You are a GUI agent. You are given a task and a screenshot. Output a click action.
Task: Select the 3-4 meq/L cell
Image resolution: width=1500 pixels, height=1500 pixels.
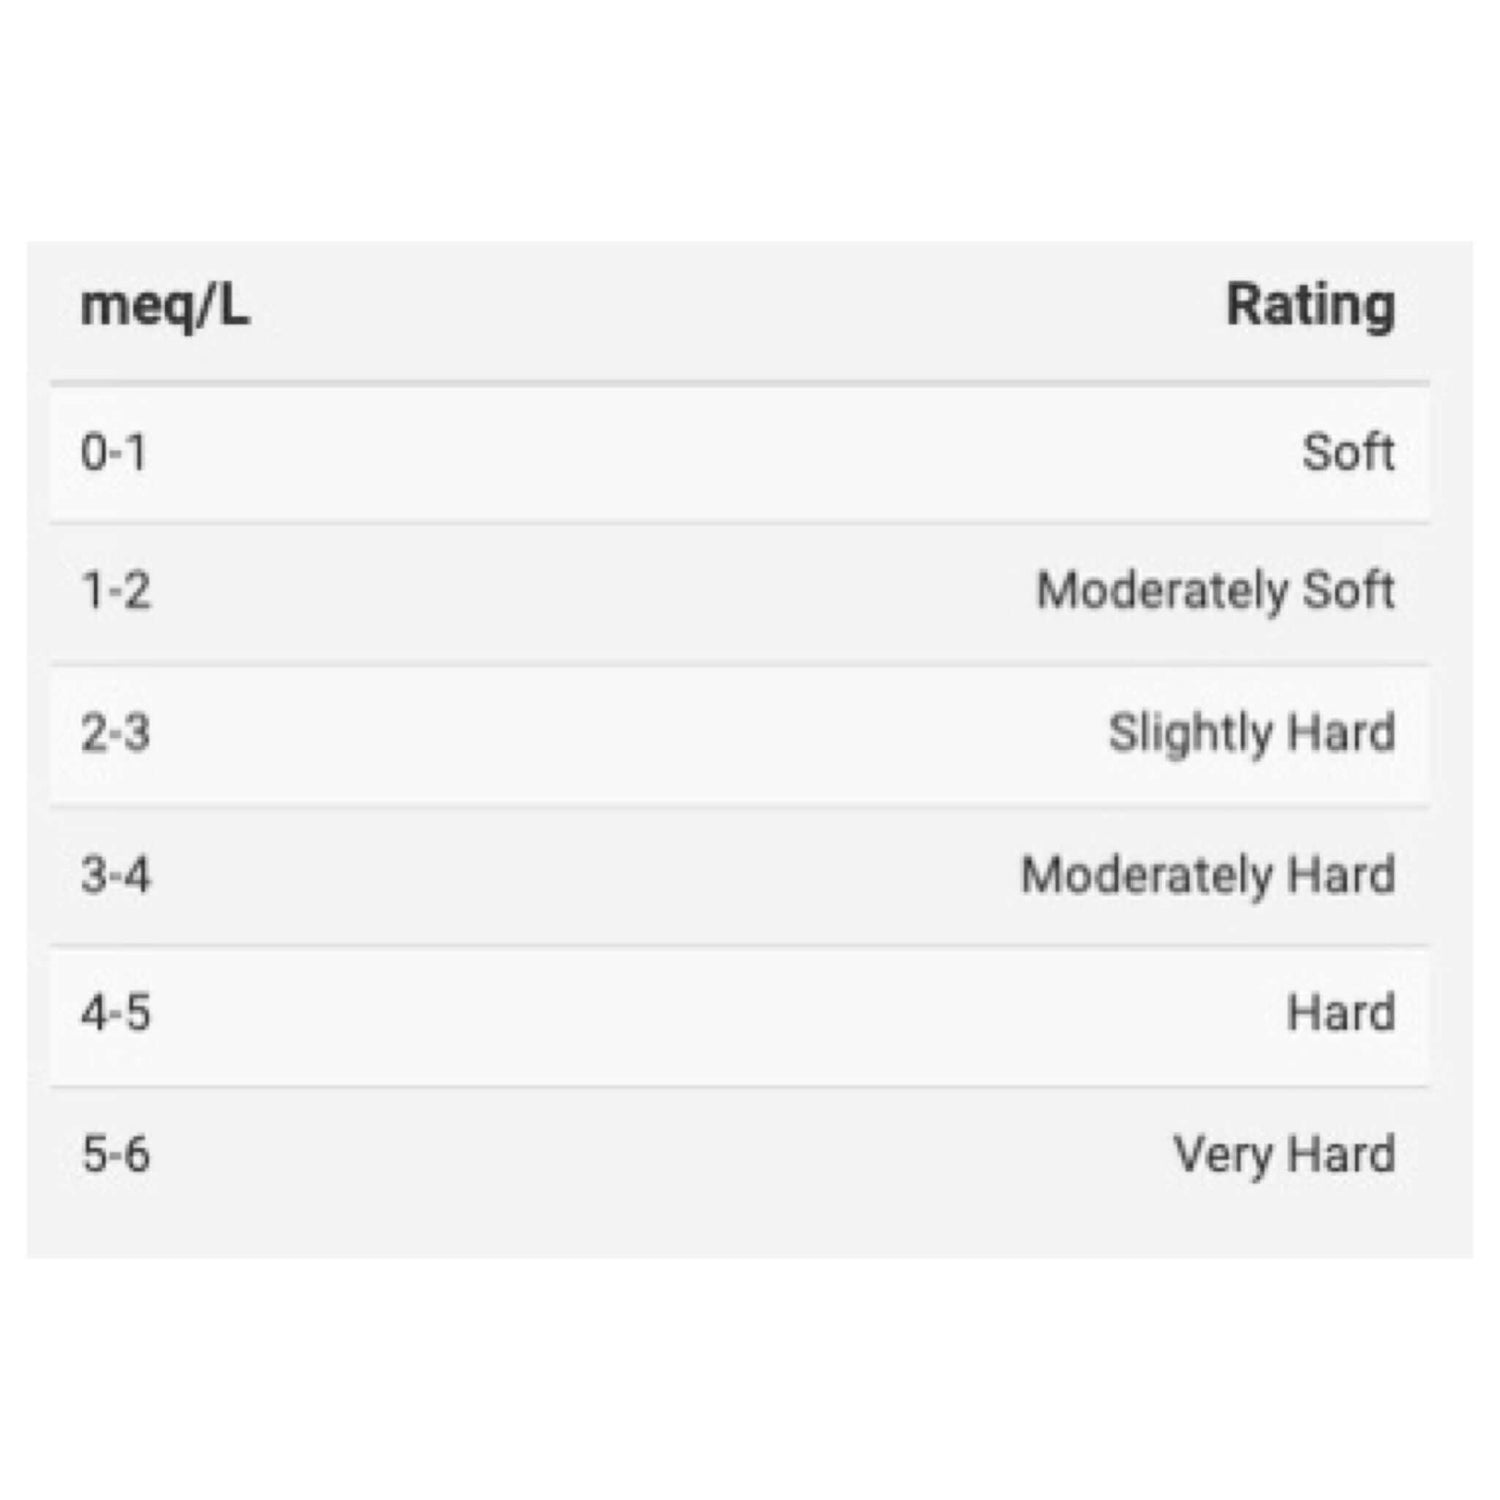[x=116, y=875]
